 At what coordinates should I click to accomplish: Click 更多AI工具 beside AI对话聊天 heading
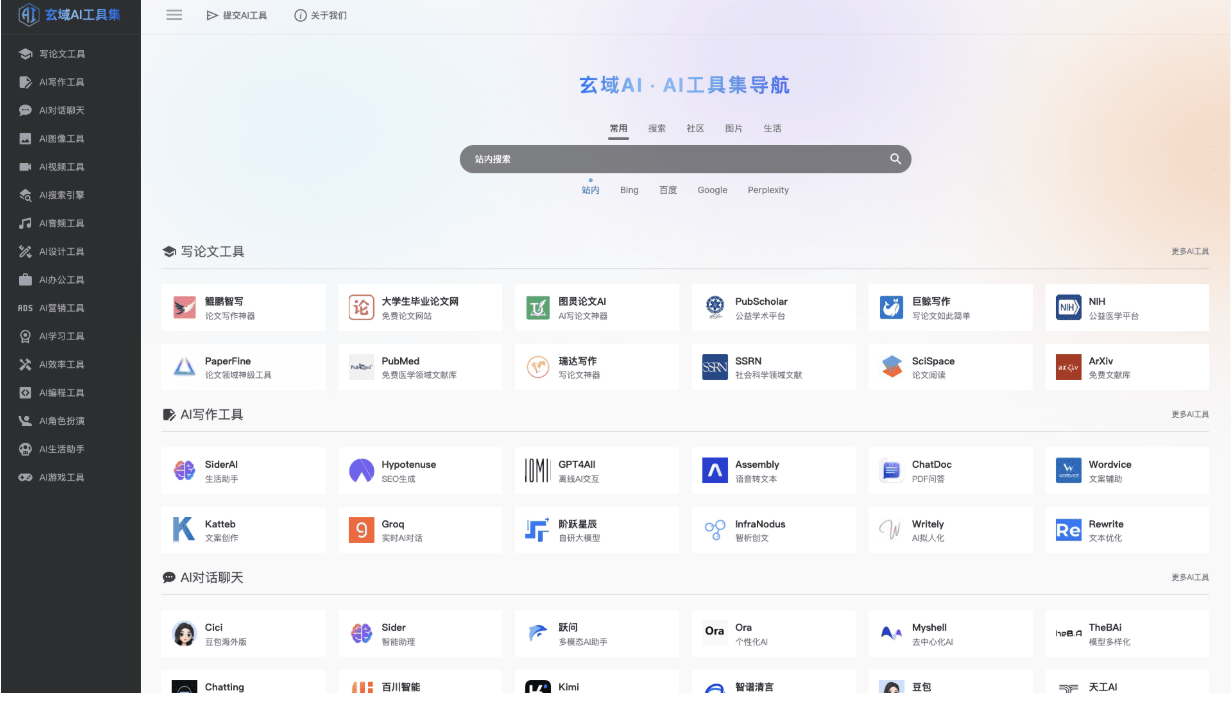[x=1190, y=578]
